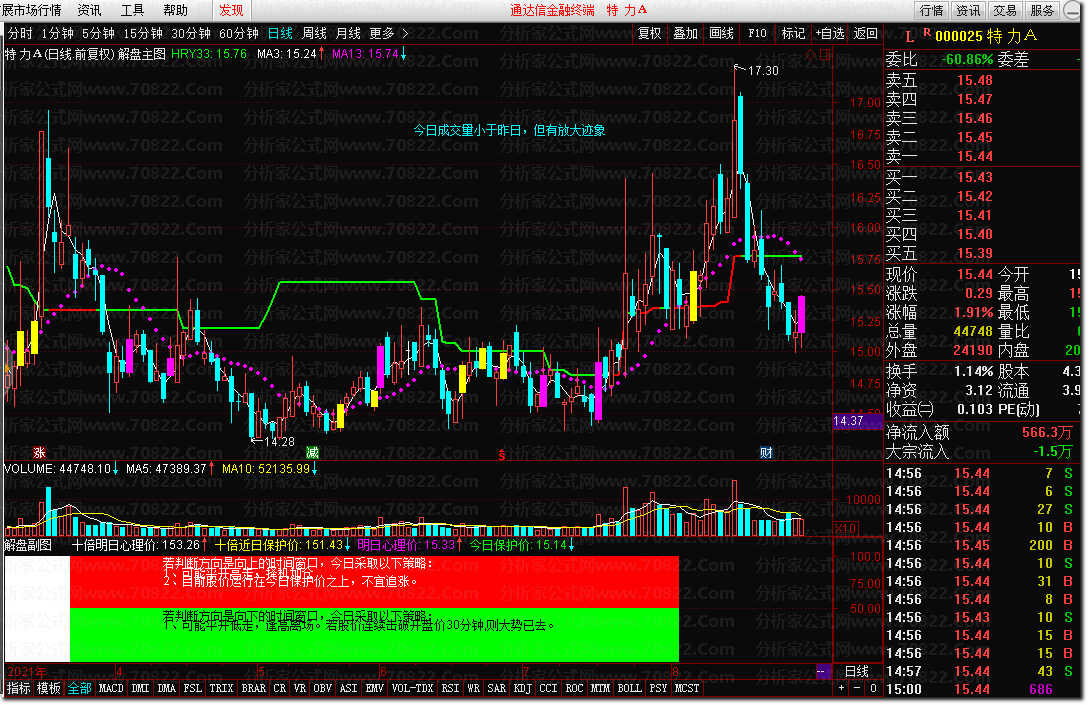Switch to 15分钟 period
This screenshot has height=705, width=1089.
(x=143, y=33)
